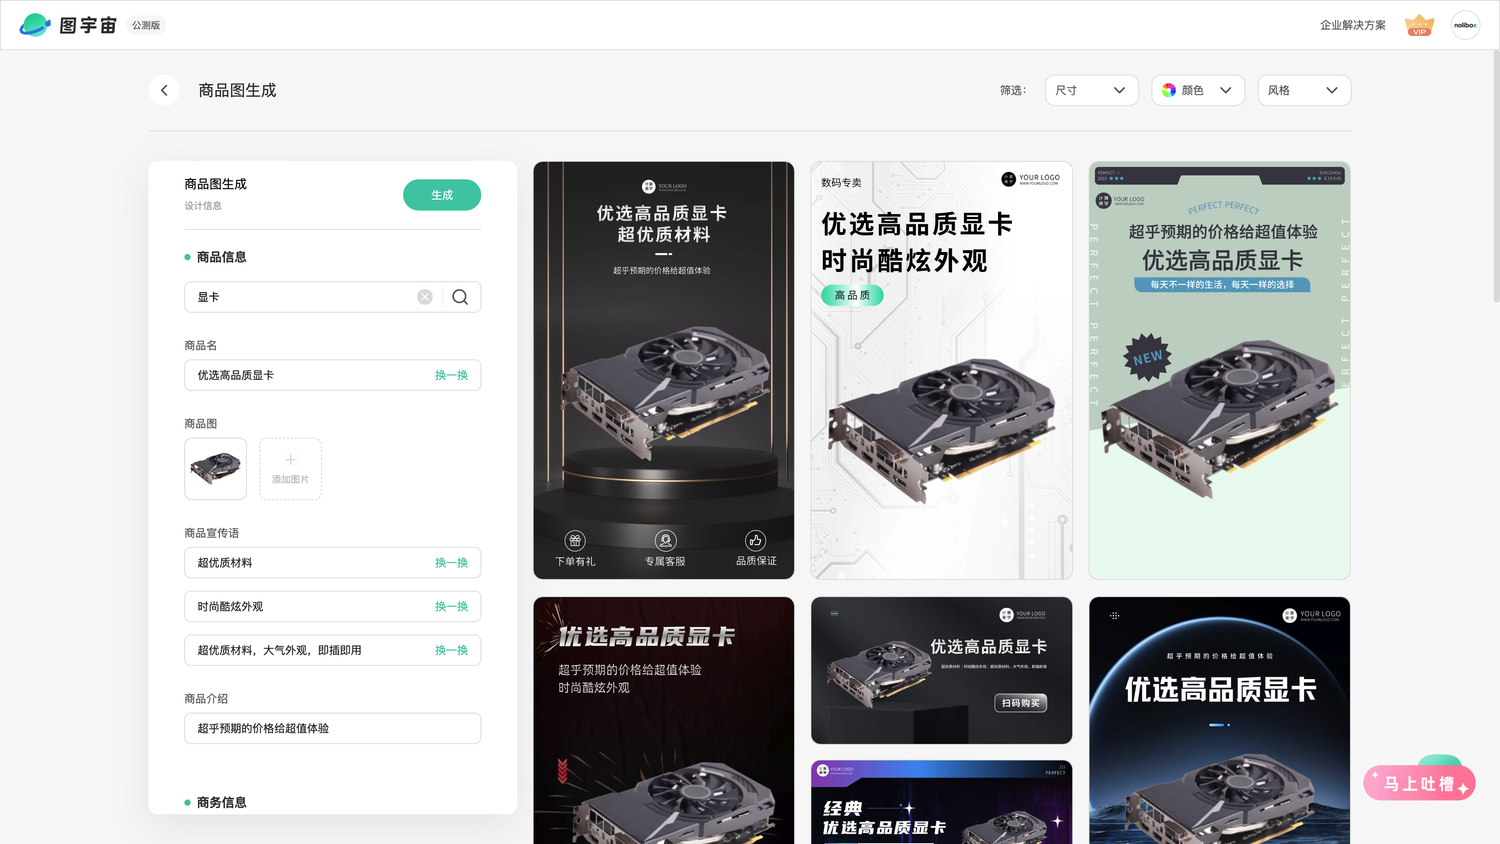Open dark pedestal template 优选高品质显卡 超优质材料
Screen dimensions: 1500x844
pos(664,370)
